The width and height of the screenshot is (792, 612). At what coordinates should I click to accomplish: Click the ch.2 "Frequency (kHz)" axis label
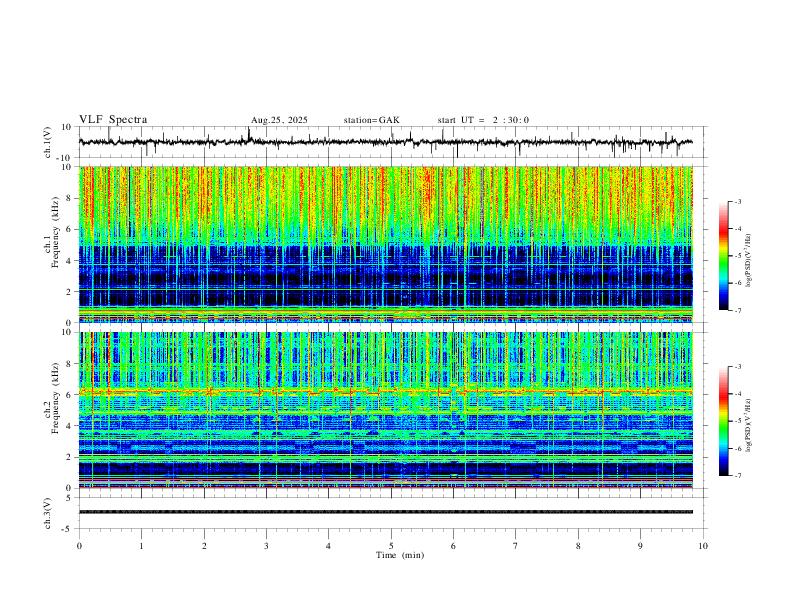pyautogui.click(x=55, y=397)
